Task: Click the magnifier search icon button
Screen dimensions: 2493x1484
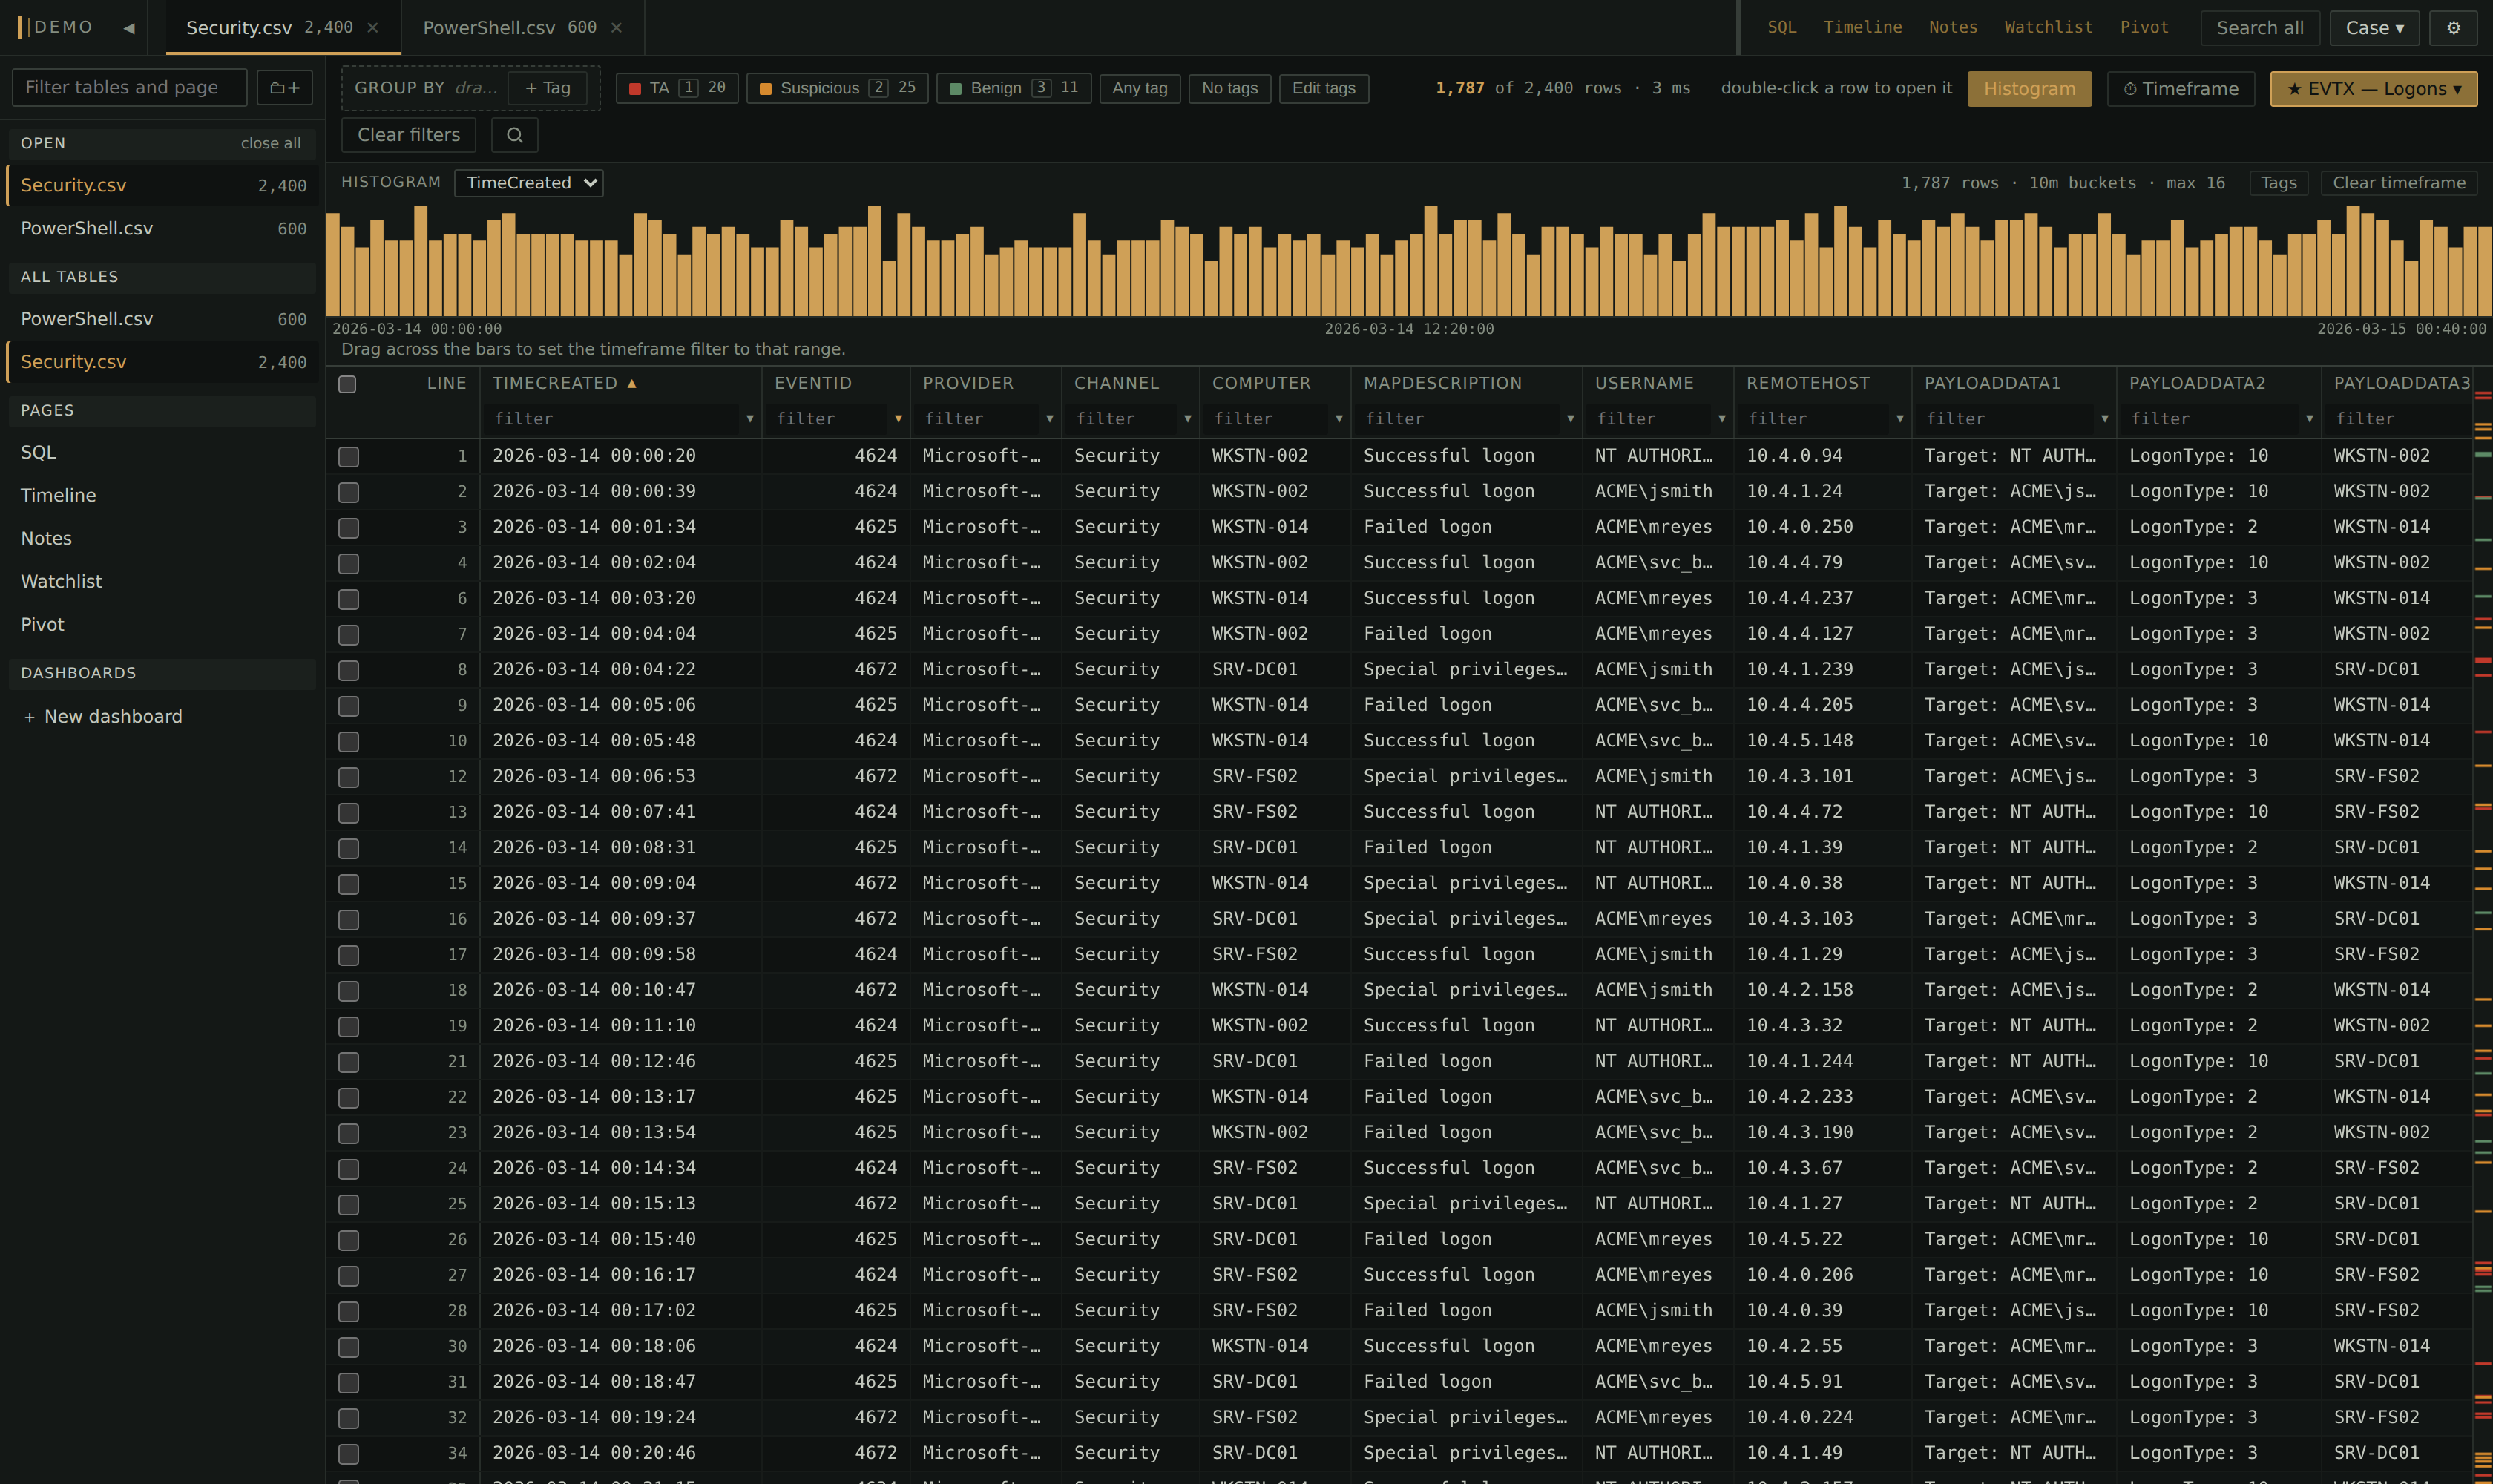Action: coord(515,135)
